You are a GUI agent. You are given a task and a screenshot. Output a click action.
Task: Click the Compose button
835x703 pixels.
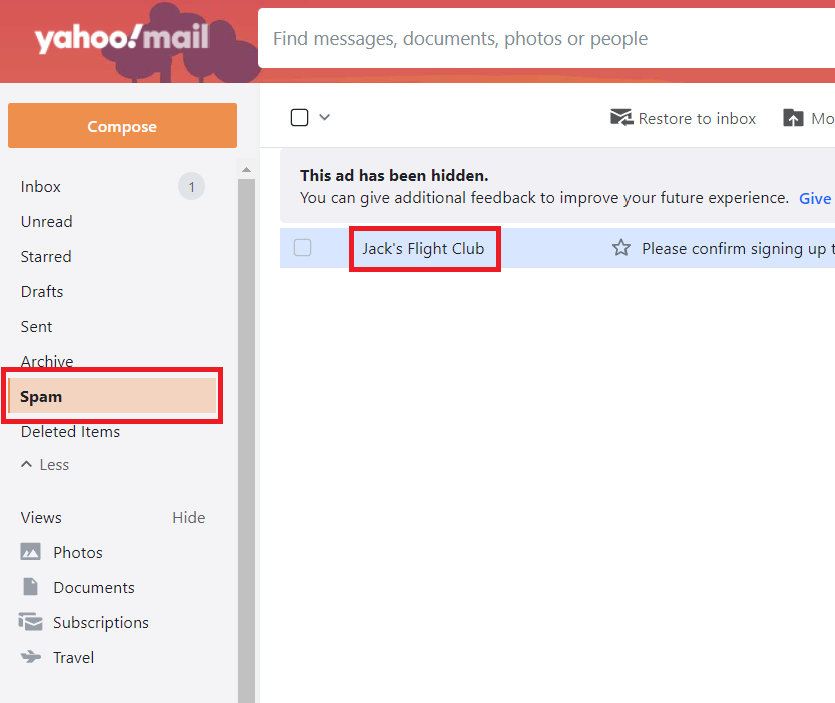[121, 125]
